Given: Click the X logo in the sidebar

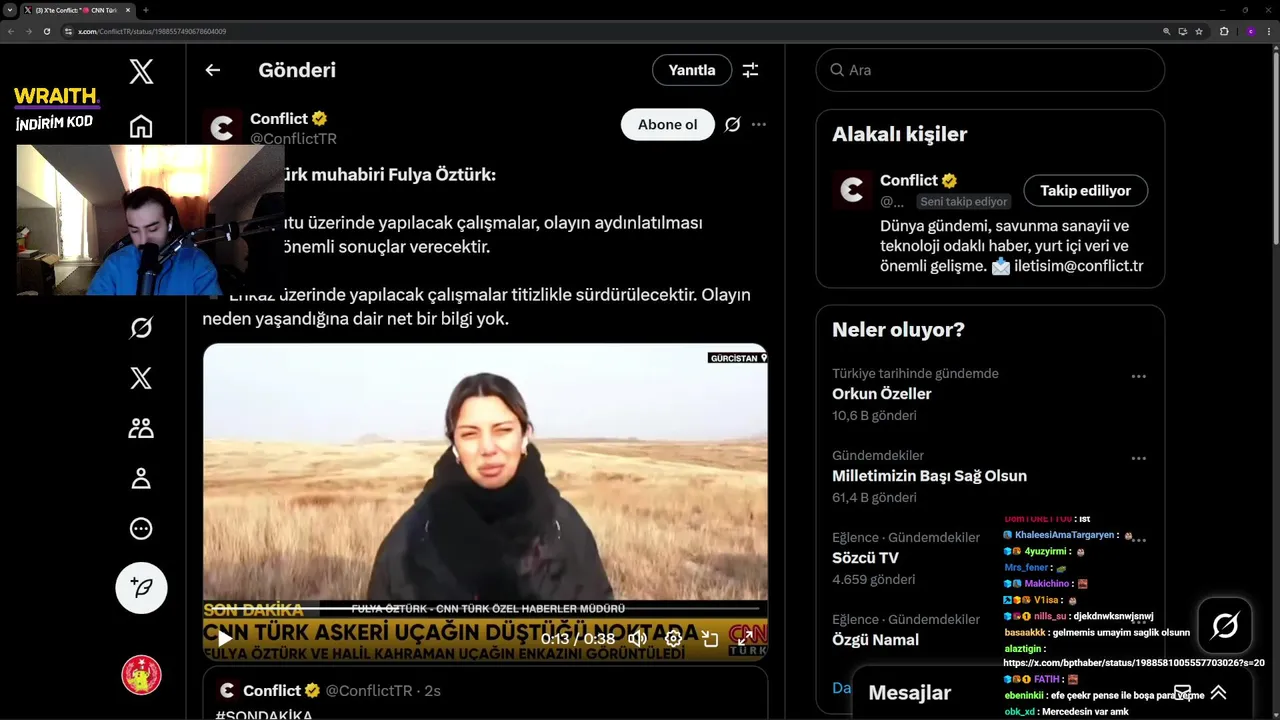Looking at the screenshot, I should pyautogui.click(x=141, y=71).
